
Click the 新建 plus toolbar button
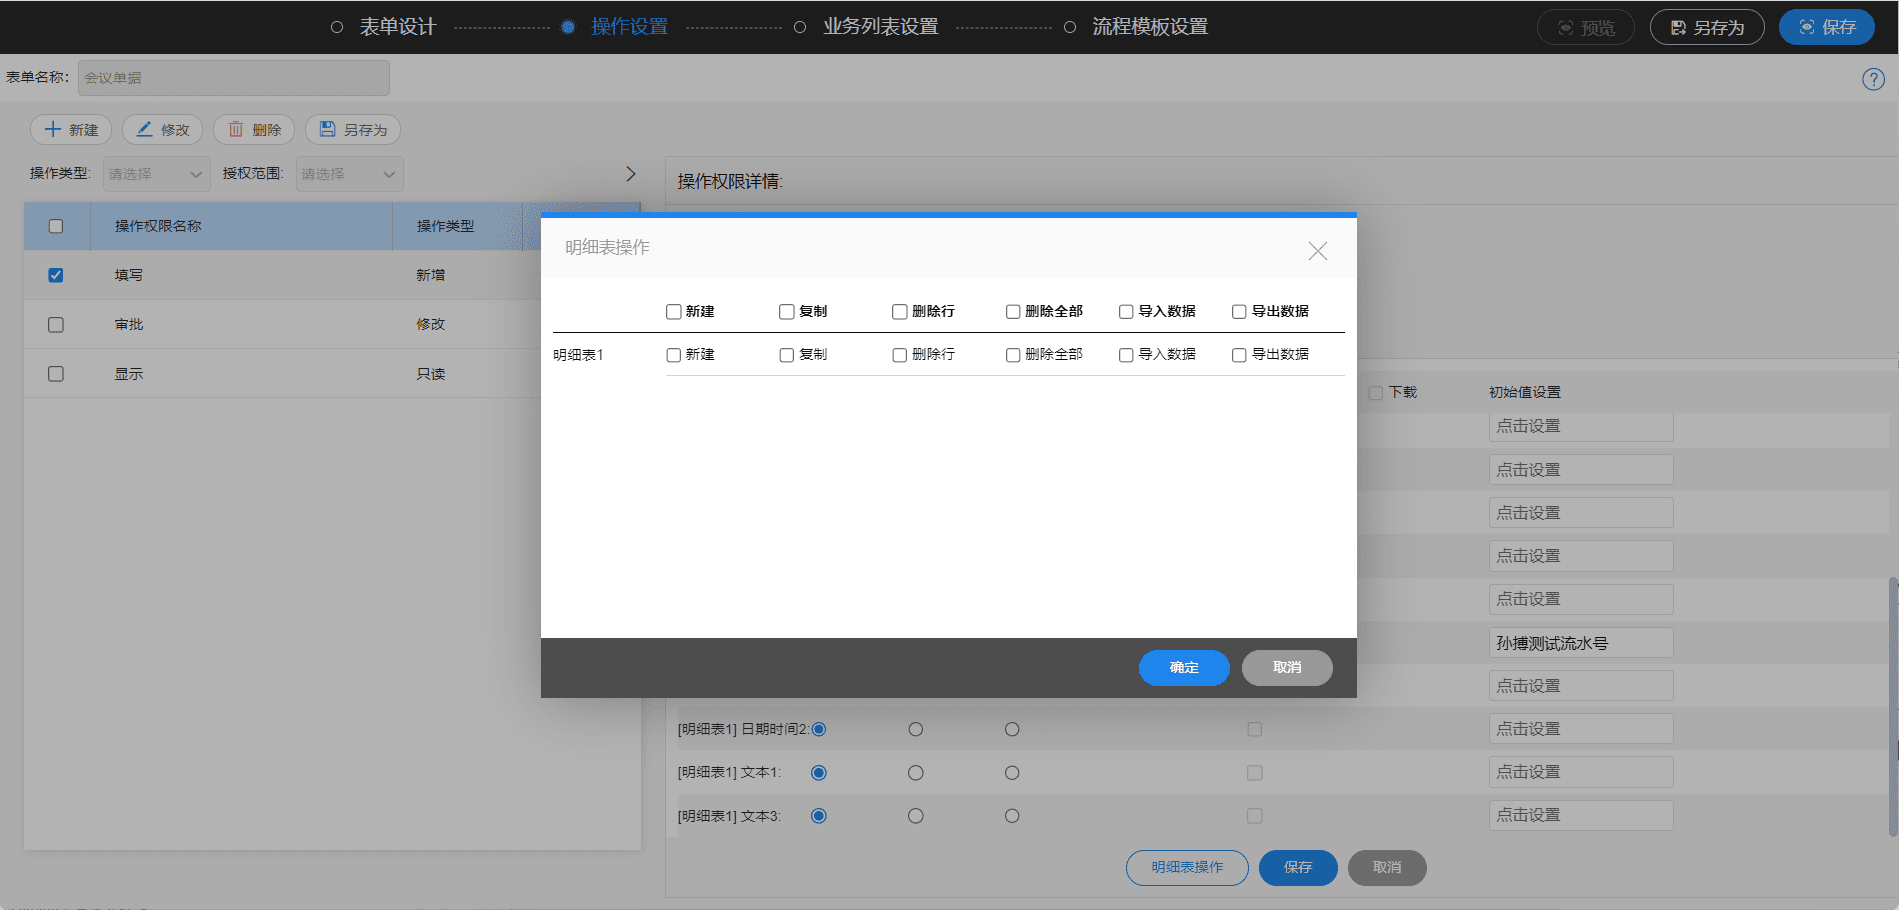(71, 130)
